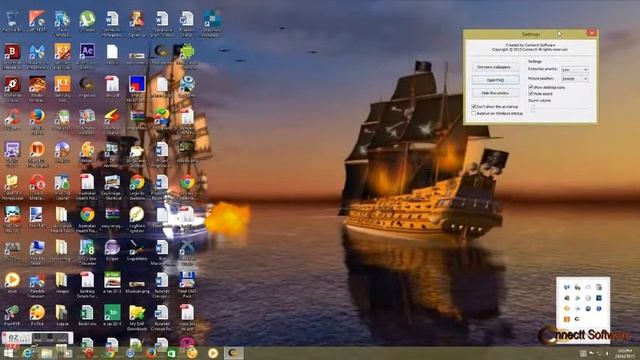Select the Total DVD Pack floppy icon
Screen dimensions: 640x360
(x=187, y=284)
